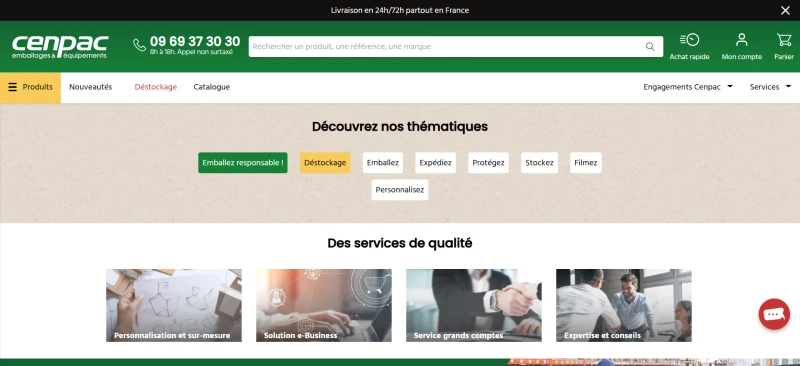The image size is (800, 366).
Task: Click the product search field
Action: coord(456,46)
